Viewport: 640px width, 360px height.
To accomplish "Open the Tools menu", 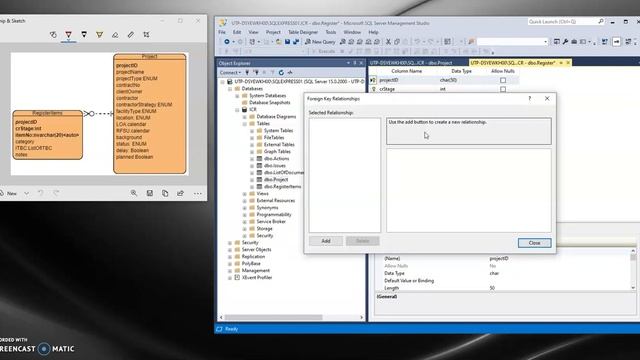I will coord(331,32).
